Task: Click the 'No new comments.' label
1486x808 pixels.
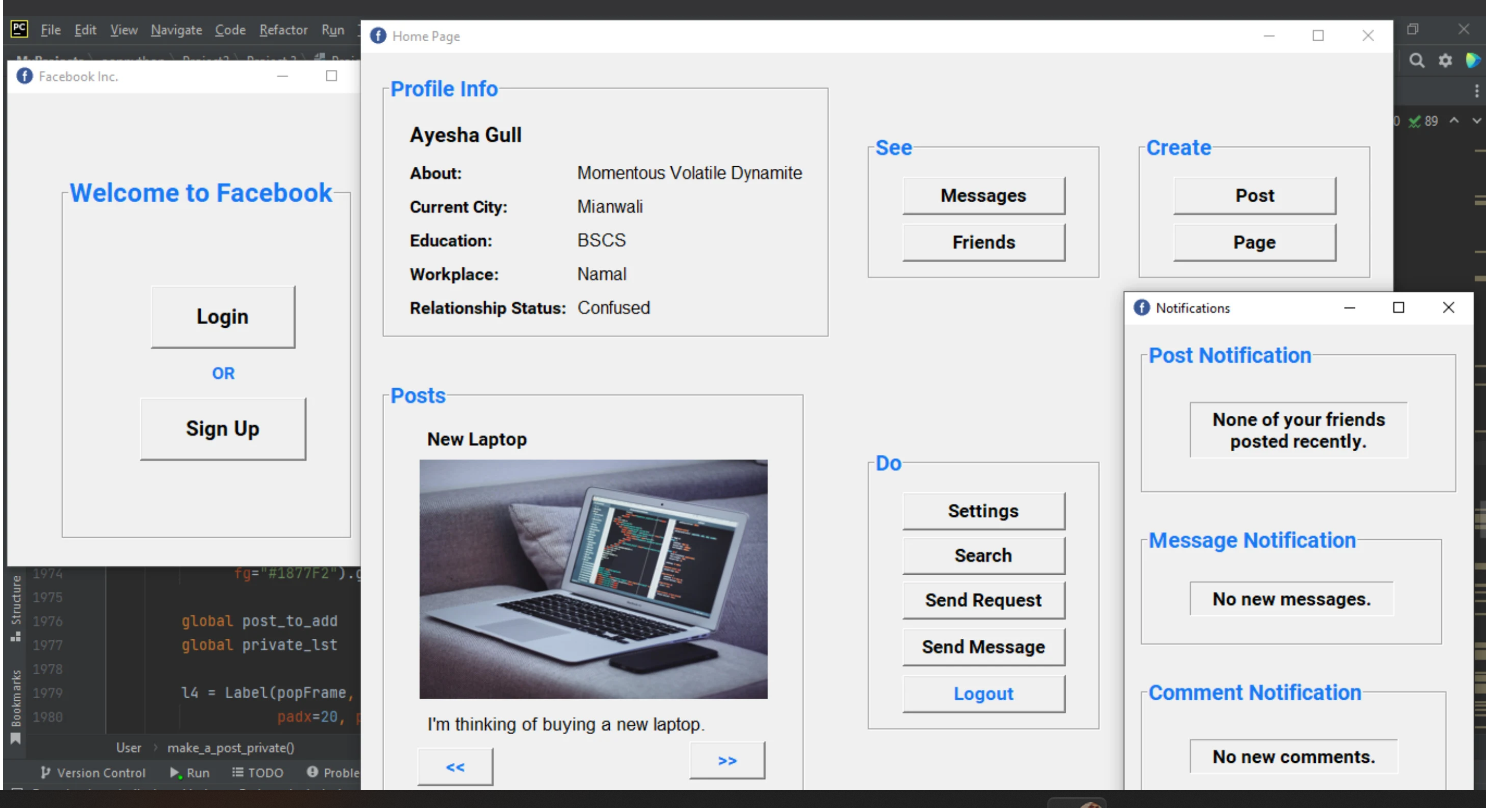Action: tap(1294, 757)
